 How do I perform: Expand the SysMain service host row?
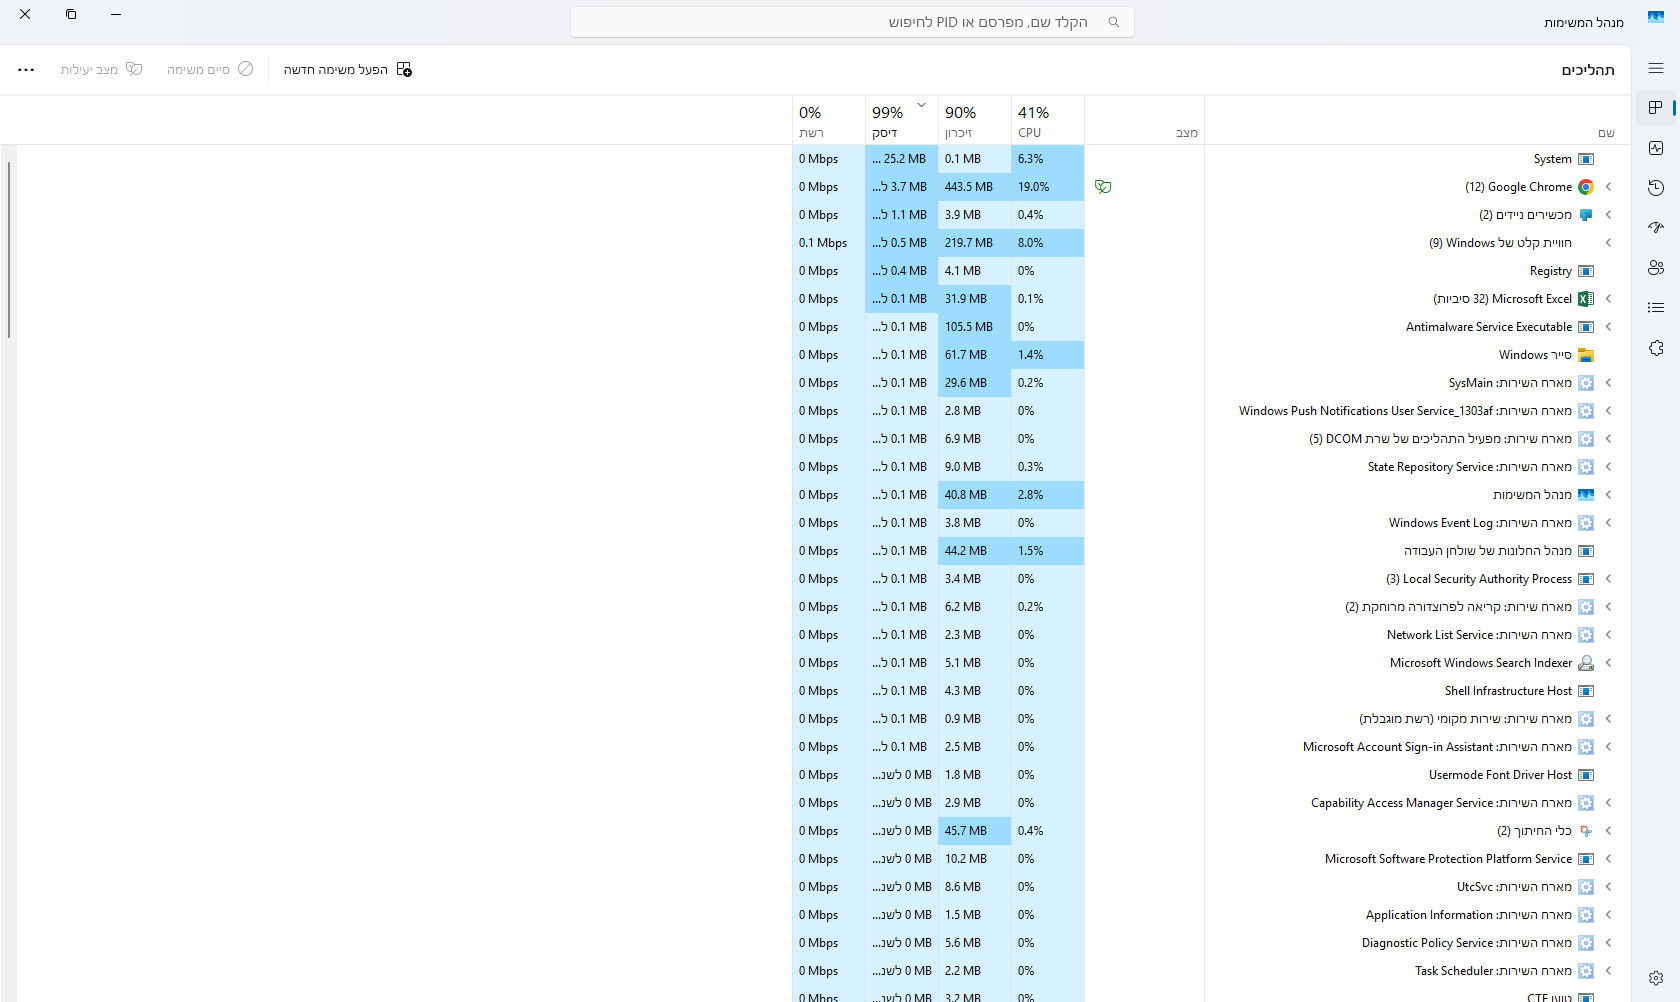tap(1609, 383)
